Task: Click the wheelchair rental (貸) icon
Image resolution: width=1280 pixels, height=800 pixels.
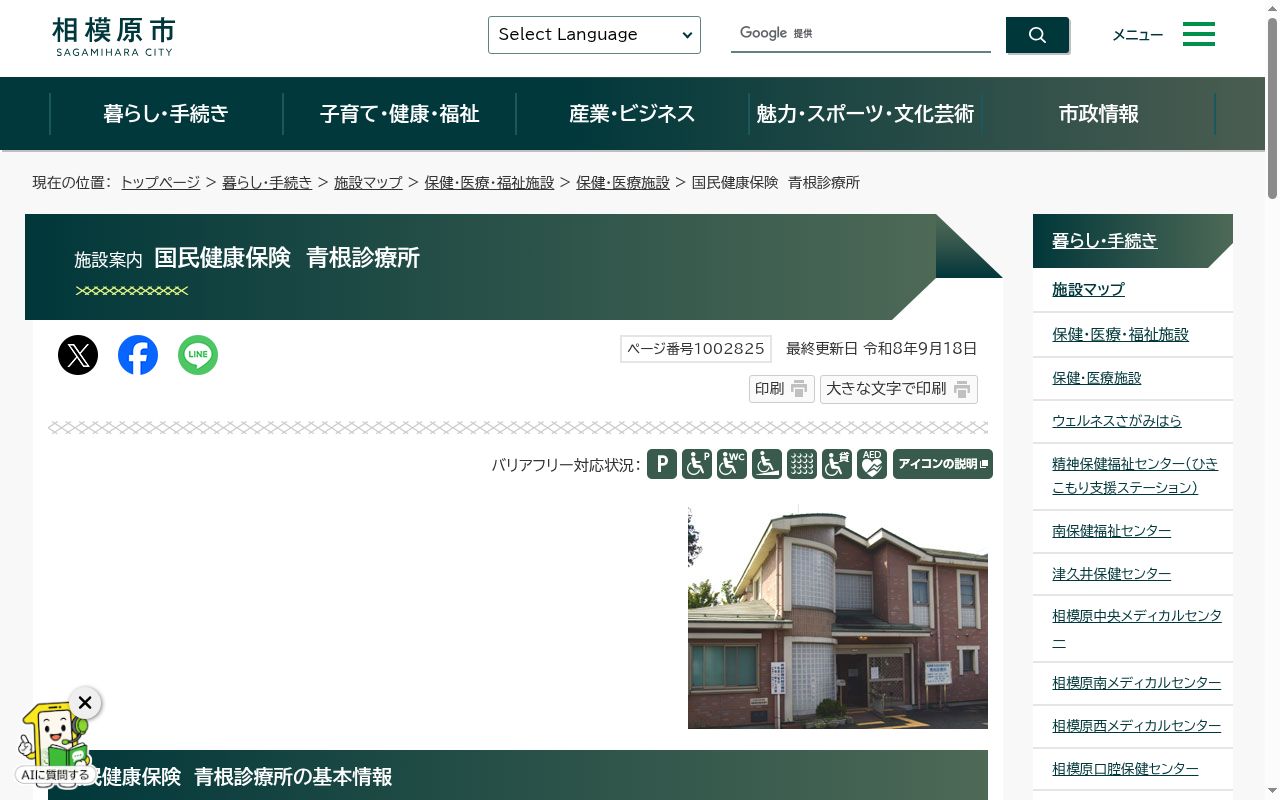Action: pos(837,464)
